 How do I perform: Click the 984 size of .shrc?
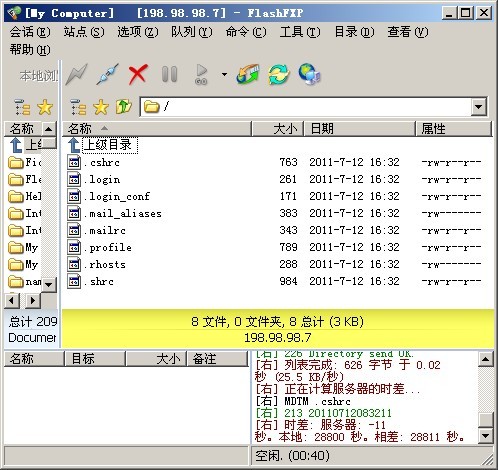(x=288, y=281)
